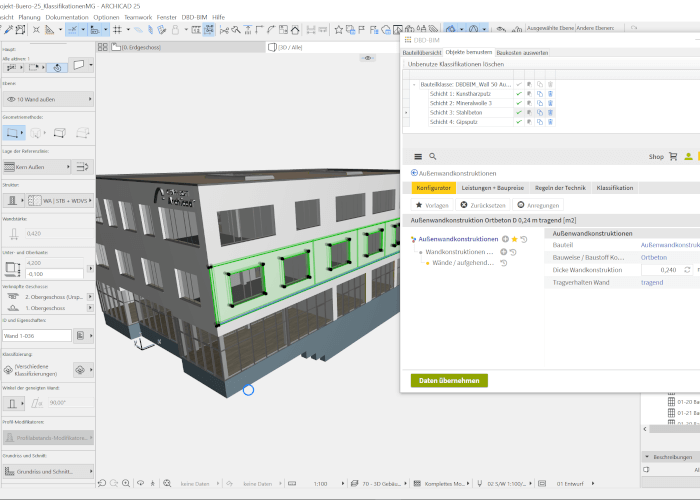
Task: Toggle green checkmark for Schicht 4: Gipsputz
Action: tap(519, 122)
